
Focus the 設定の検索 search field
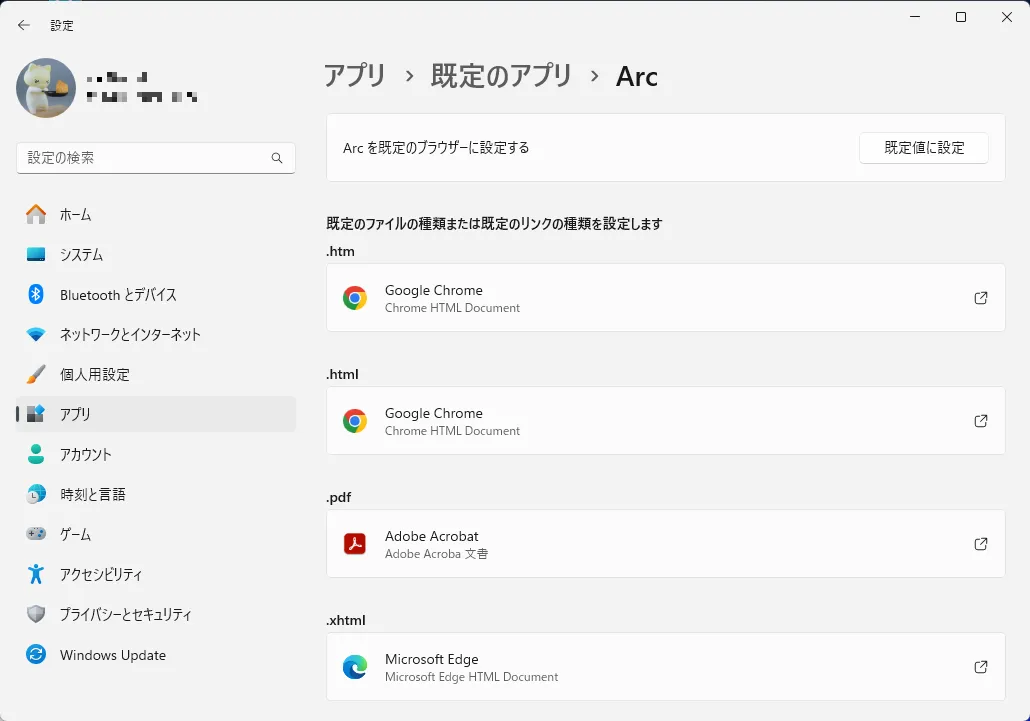pyautogui.click(x=156, y=158)
